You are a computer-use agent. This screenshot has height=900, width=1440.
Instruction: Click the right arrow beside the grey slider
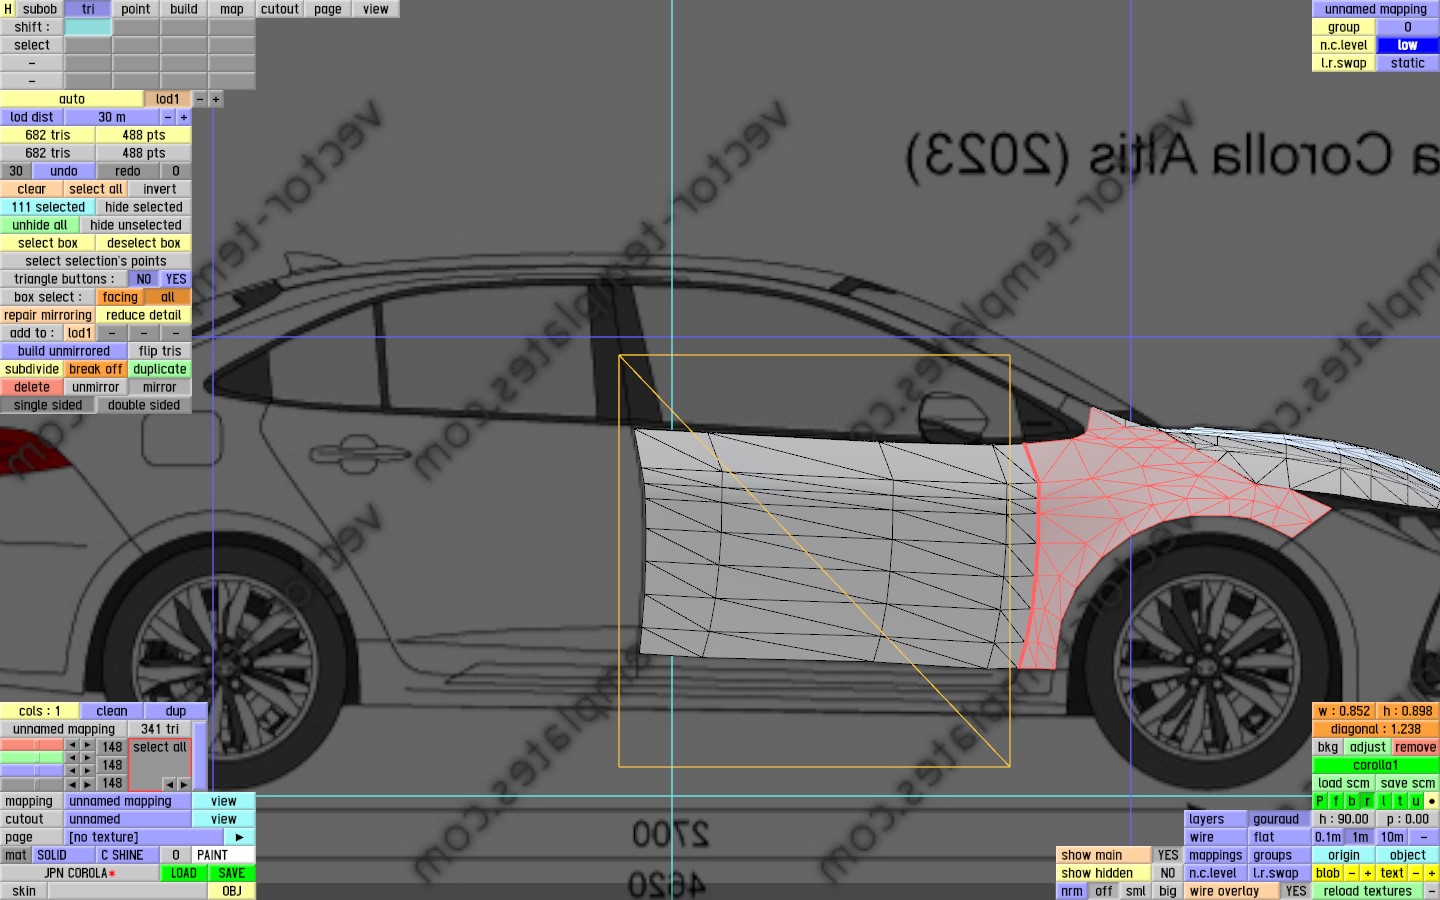click(x=88, y=784)
